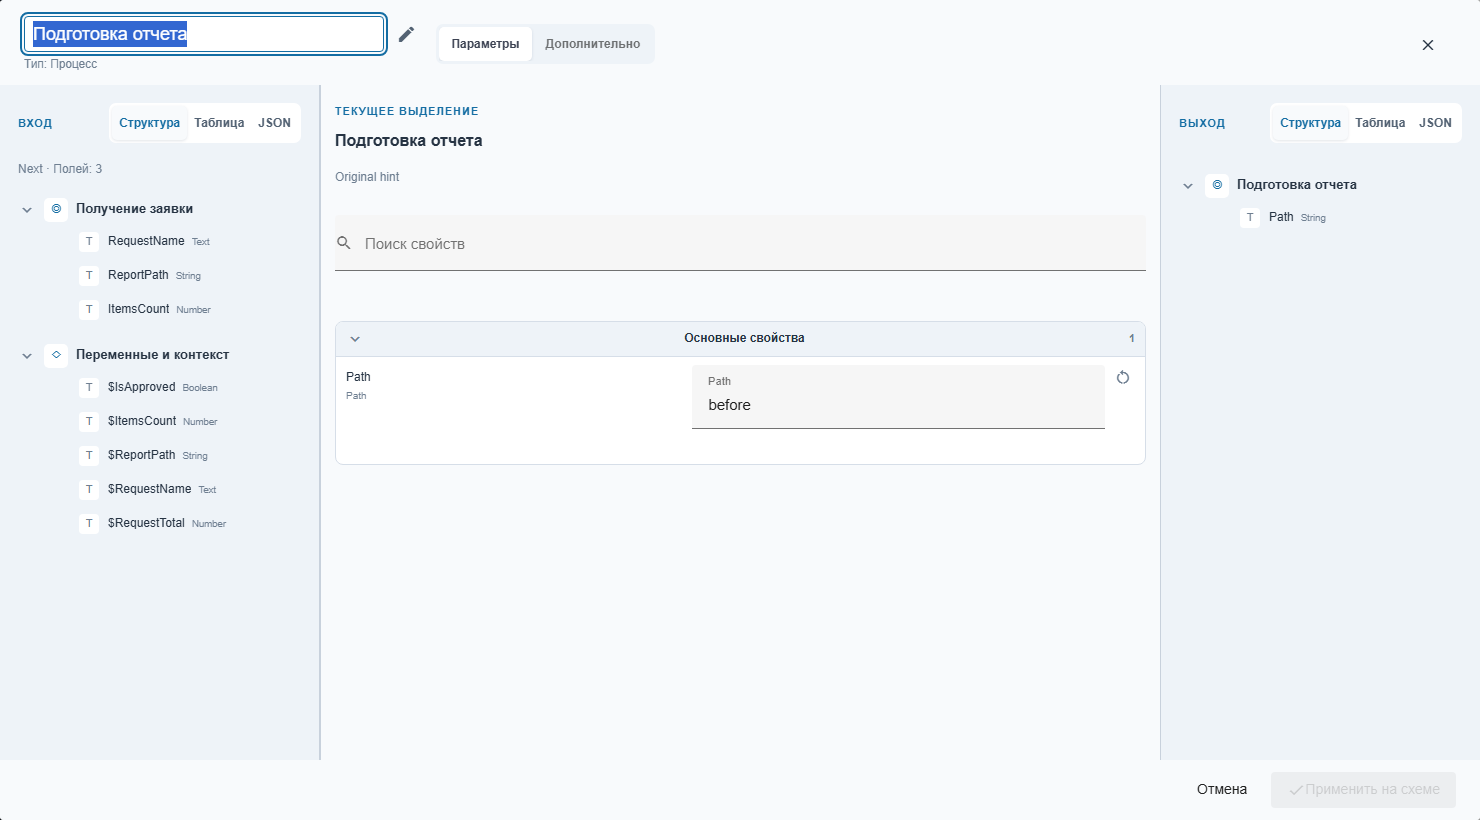Click the type icon beside output Path
Screen dimensions: 1480x820
1250,217
